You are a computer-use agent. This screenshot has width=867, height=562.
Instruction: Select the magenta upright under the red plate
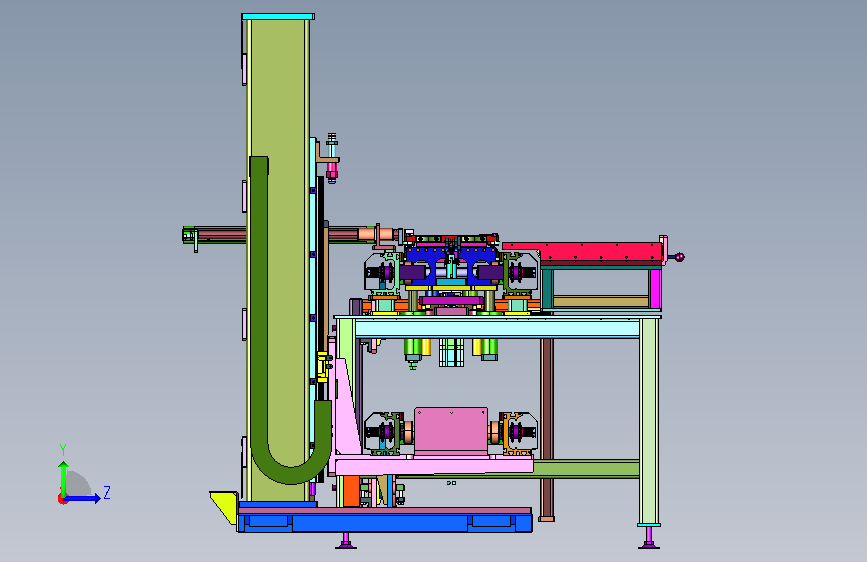(655, 289)
